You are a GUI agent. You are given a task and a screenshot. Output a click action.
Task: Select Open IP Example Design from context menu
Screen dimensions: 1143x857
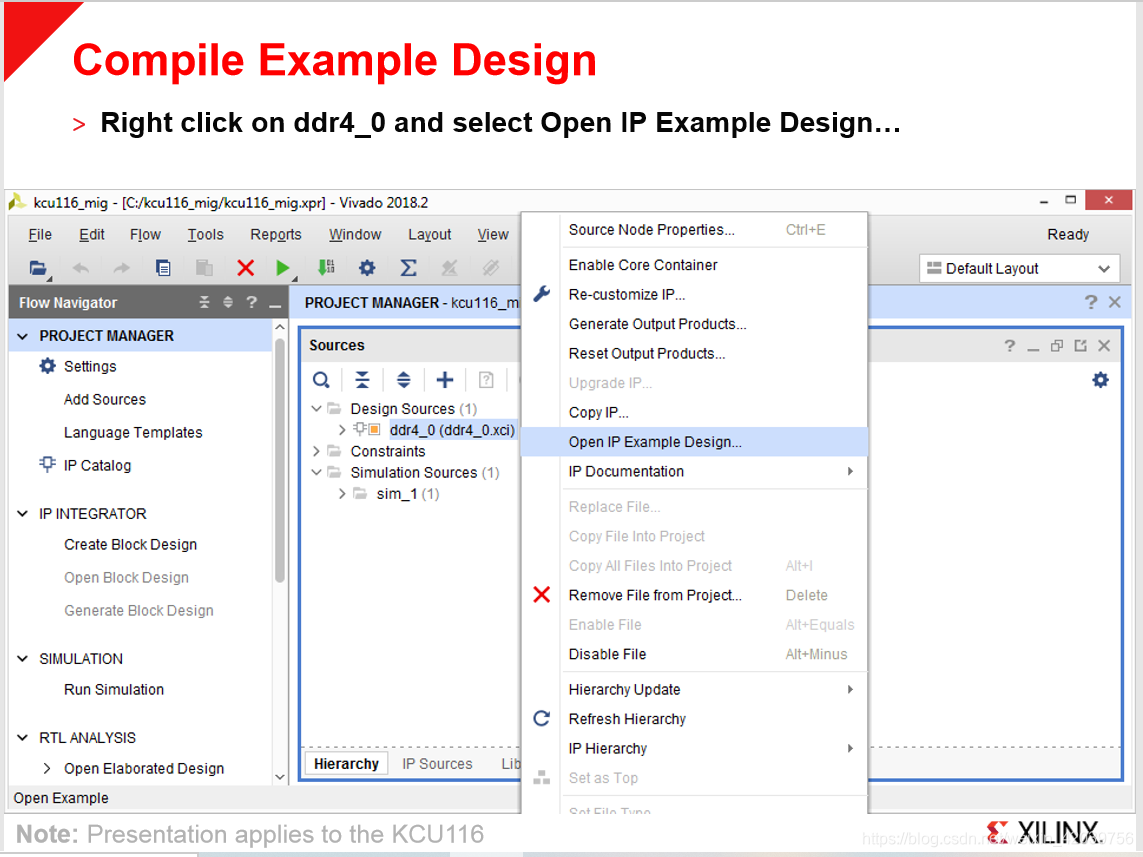click(x=695, y=442)
